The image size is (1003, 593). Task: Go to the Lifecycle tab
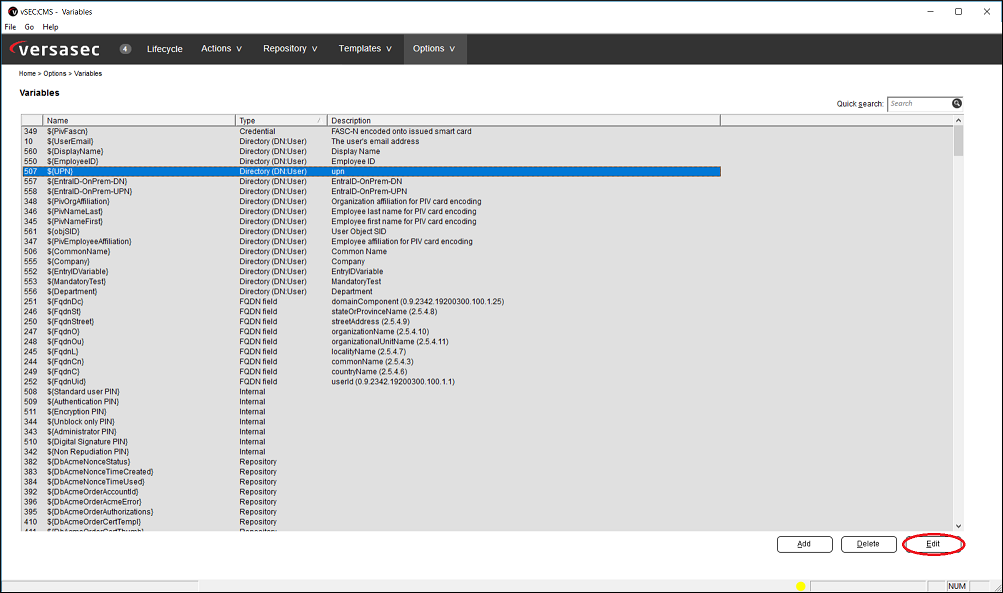[x=165, y=48]
